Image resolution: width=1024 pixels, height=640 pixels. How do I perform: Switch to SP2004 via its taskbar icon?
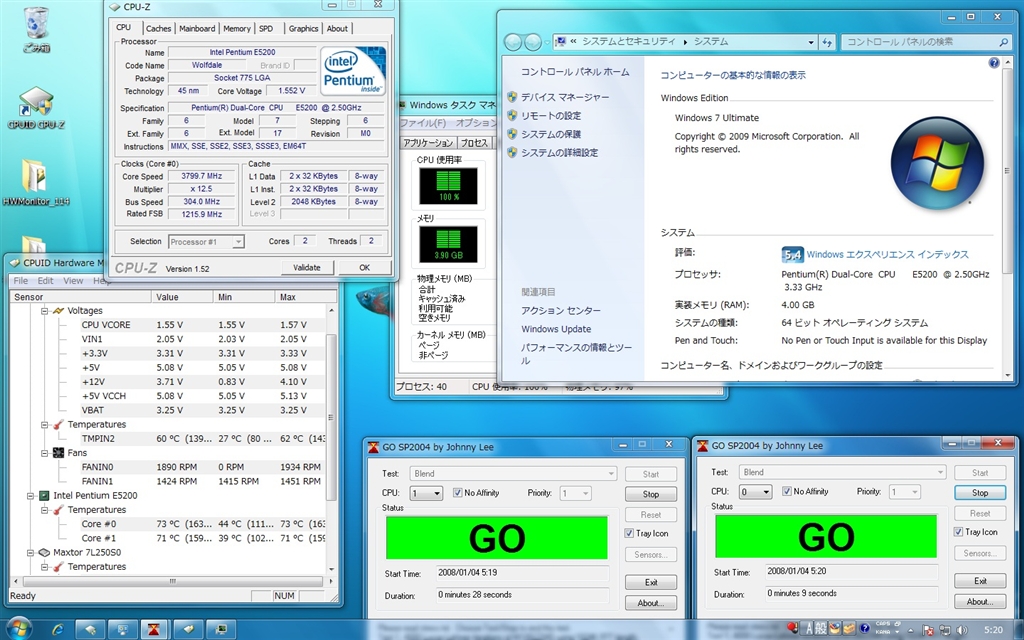(x=155, y=628)
